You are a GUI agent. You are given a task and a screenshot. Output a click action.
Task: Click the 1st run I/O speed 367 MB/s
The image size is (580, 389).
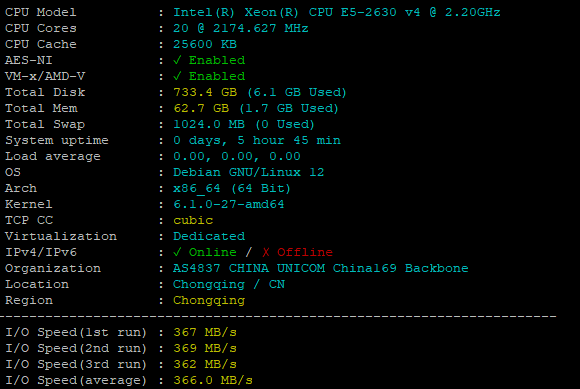(205, 332)
